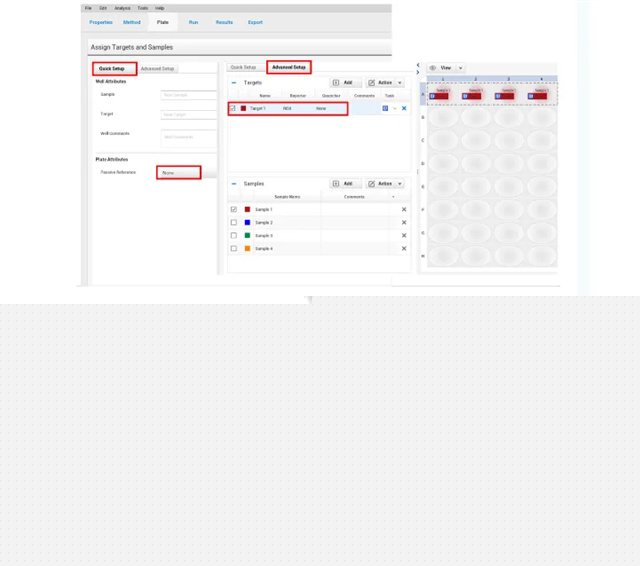This screenshot has width=640, height=566.
Task: Uncheck the Target 1 checkbox
Action: click(234, 108)
